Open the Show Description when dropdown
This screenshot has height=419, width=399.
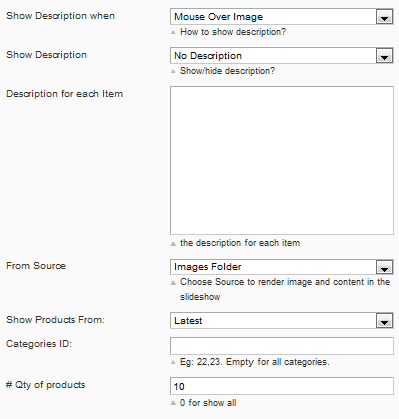coord(282,17)
